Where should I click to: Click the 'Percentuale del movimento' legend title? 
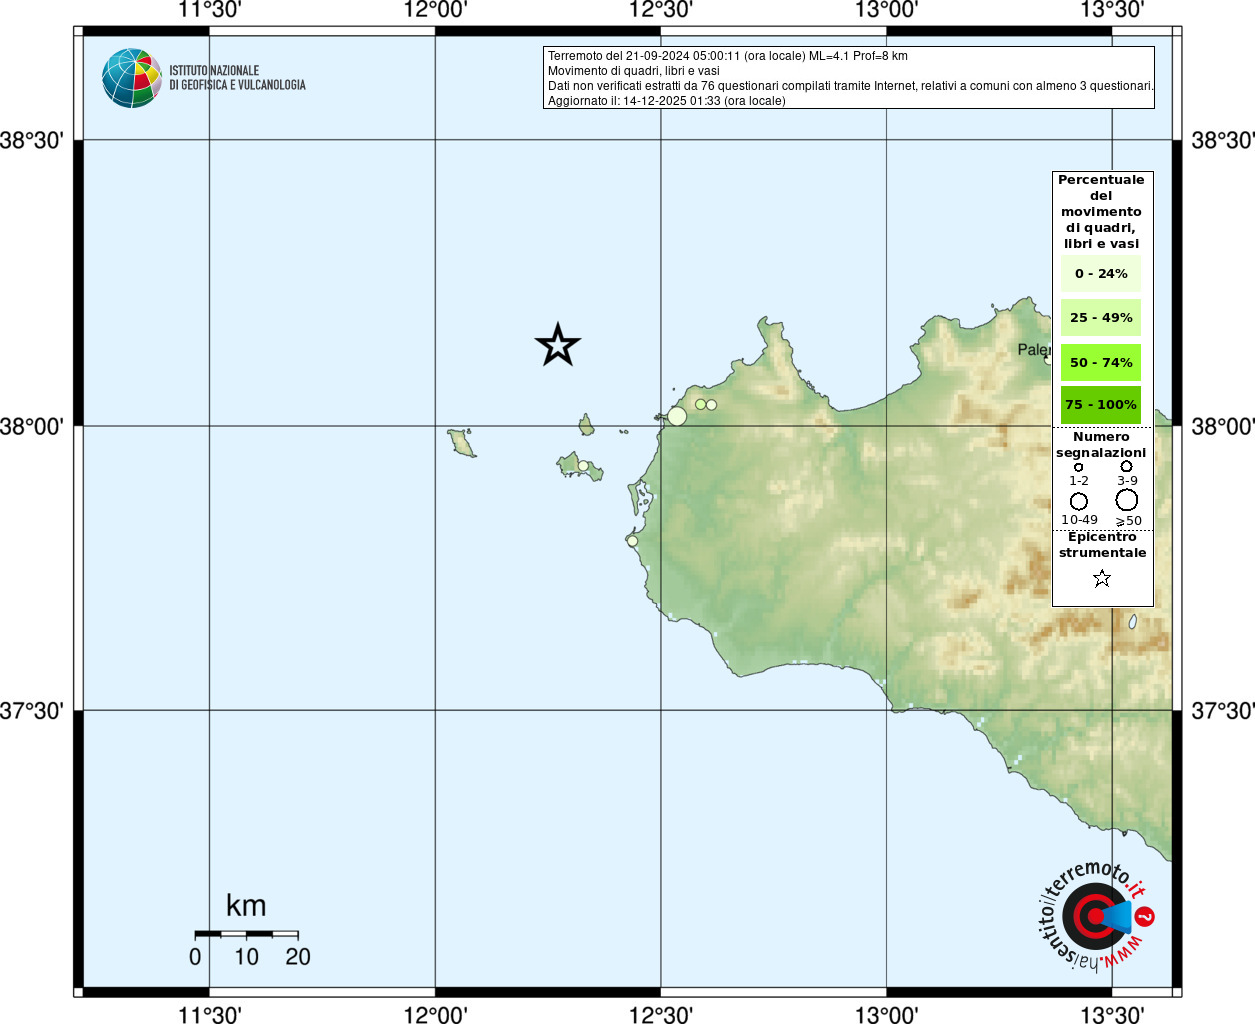tap(1101, 212)
